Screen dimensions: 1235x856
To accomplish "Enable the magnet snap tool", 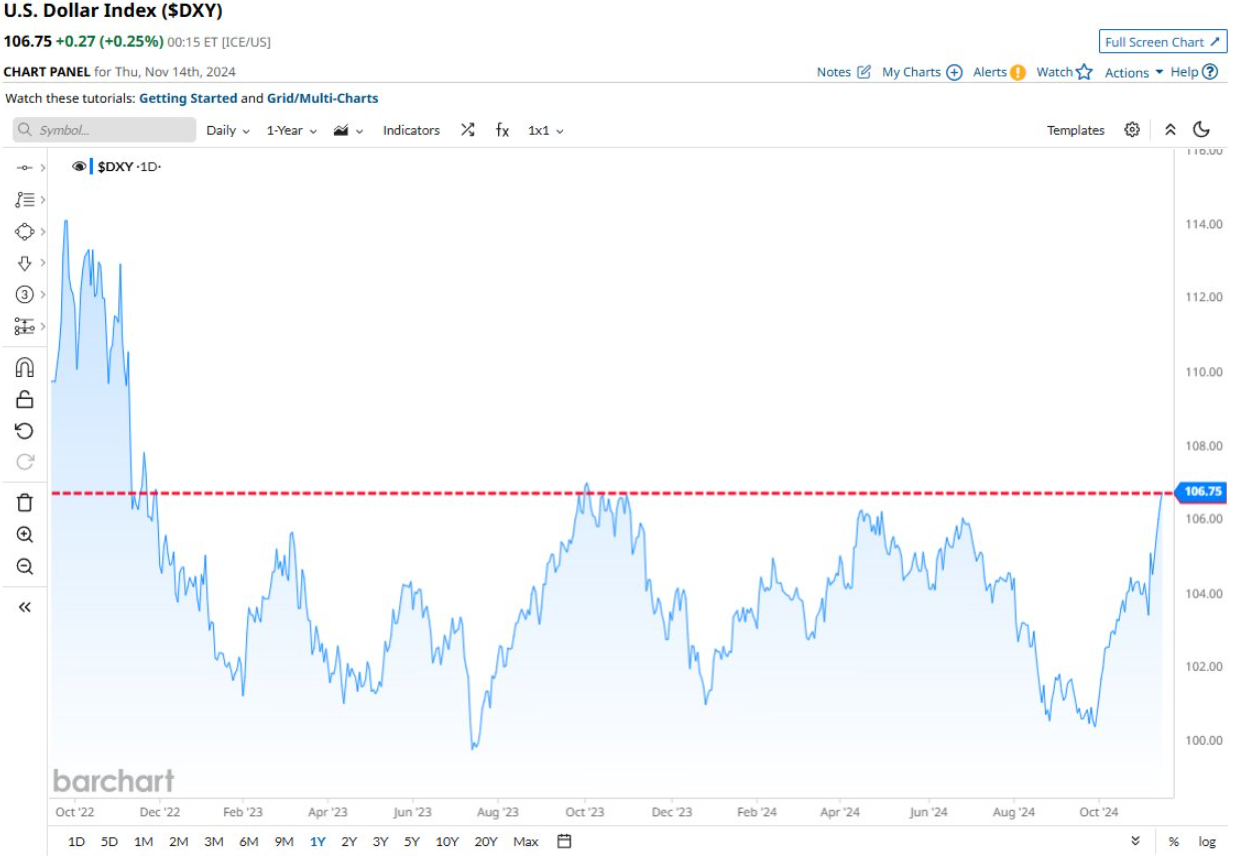I will click(25, 367).
